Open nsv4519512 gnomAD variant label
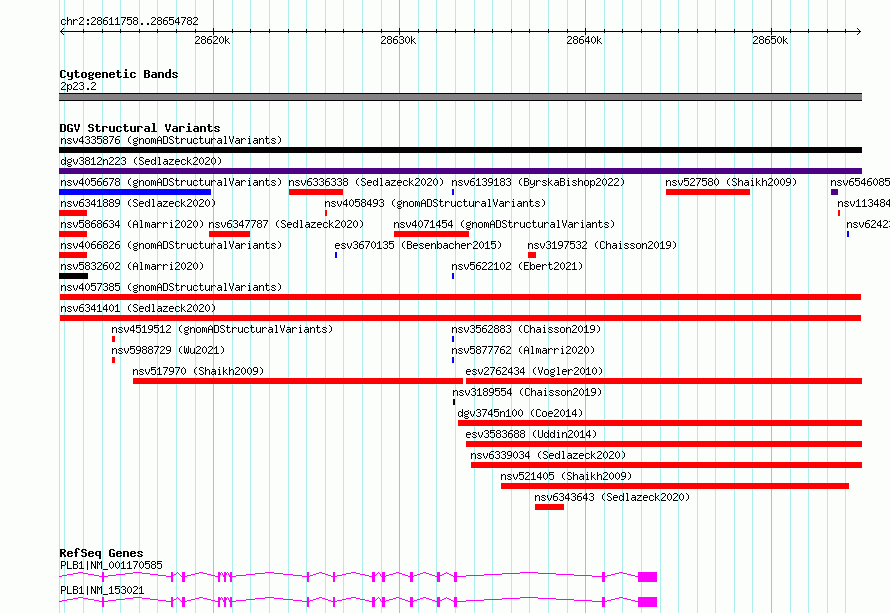The width and height of the screenshot is (890, 613). [x=222, y=329]
